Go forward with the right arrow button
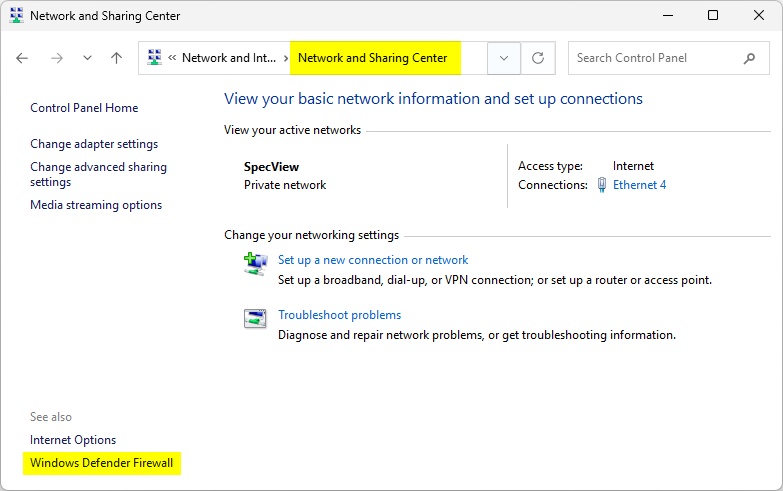 pos(57,58)
